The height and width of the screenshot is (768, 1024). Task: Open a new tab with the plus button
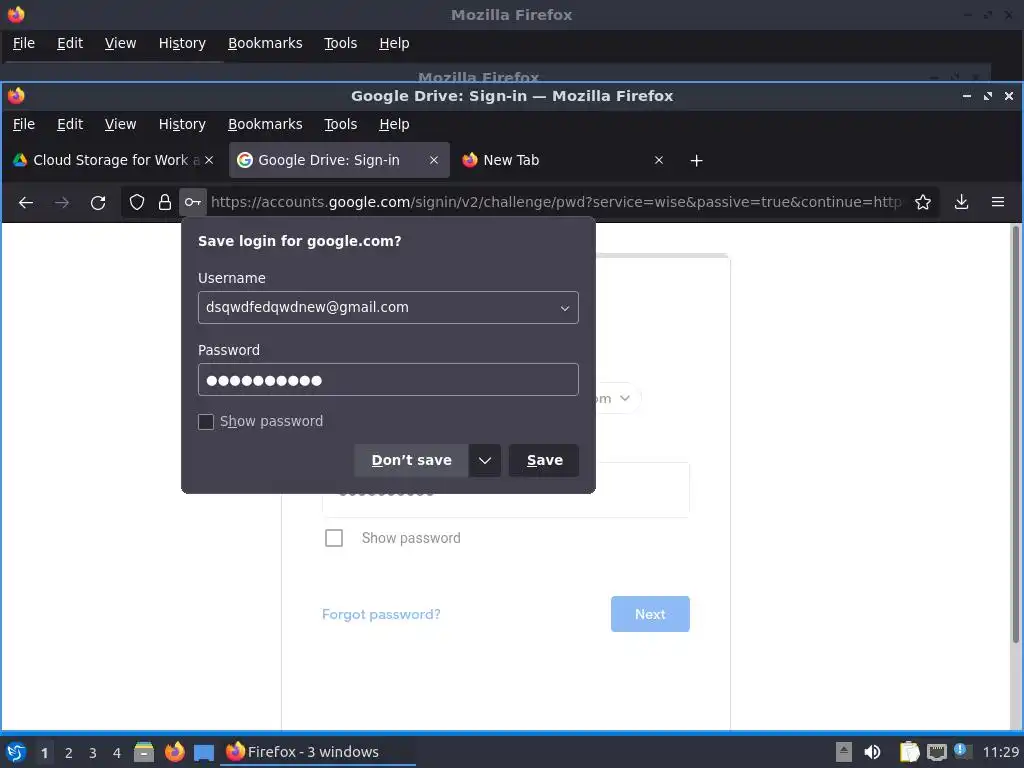point(696,161)
